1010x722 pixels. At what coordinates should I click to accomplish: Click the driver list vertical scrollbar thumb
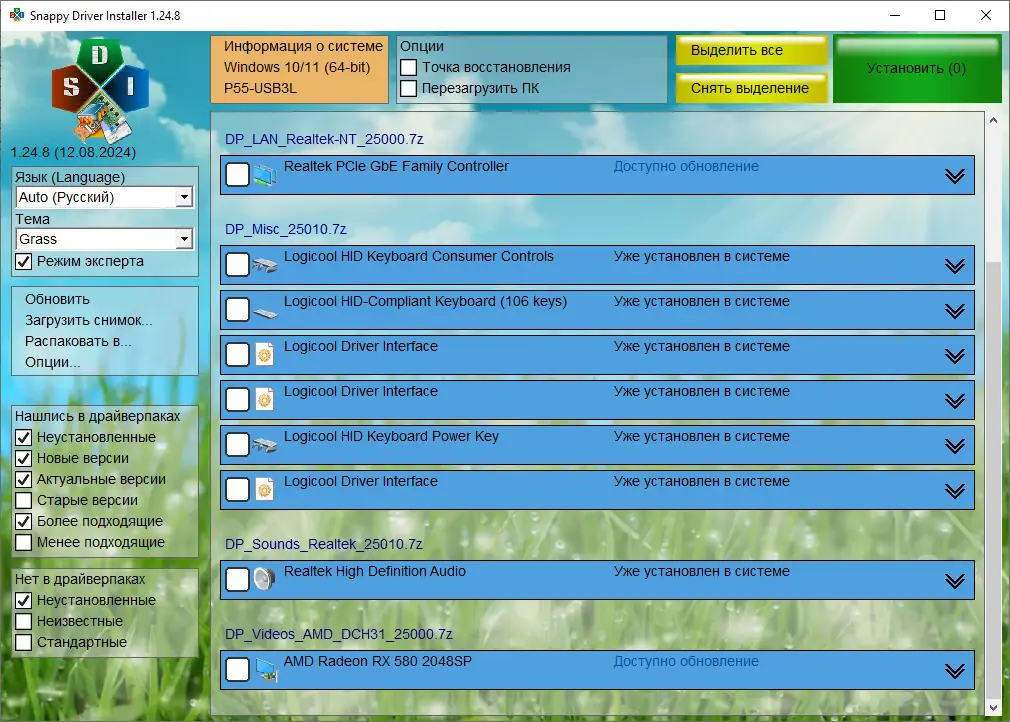coord(993,480)
